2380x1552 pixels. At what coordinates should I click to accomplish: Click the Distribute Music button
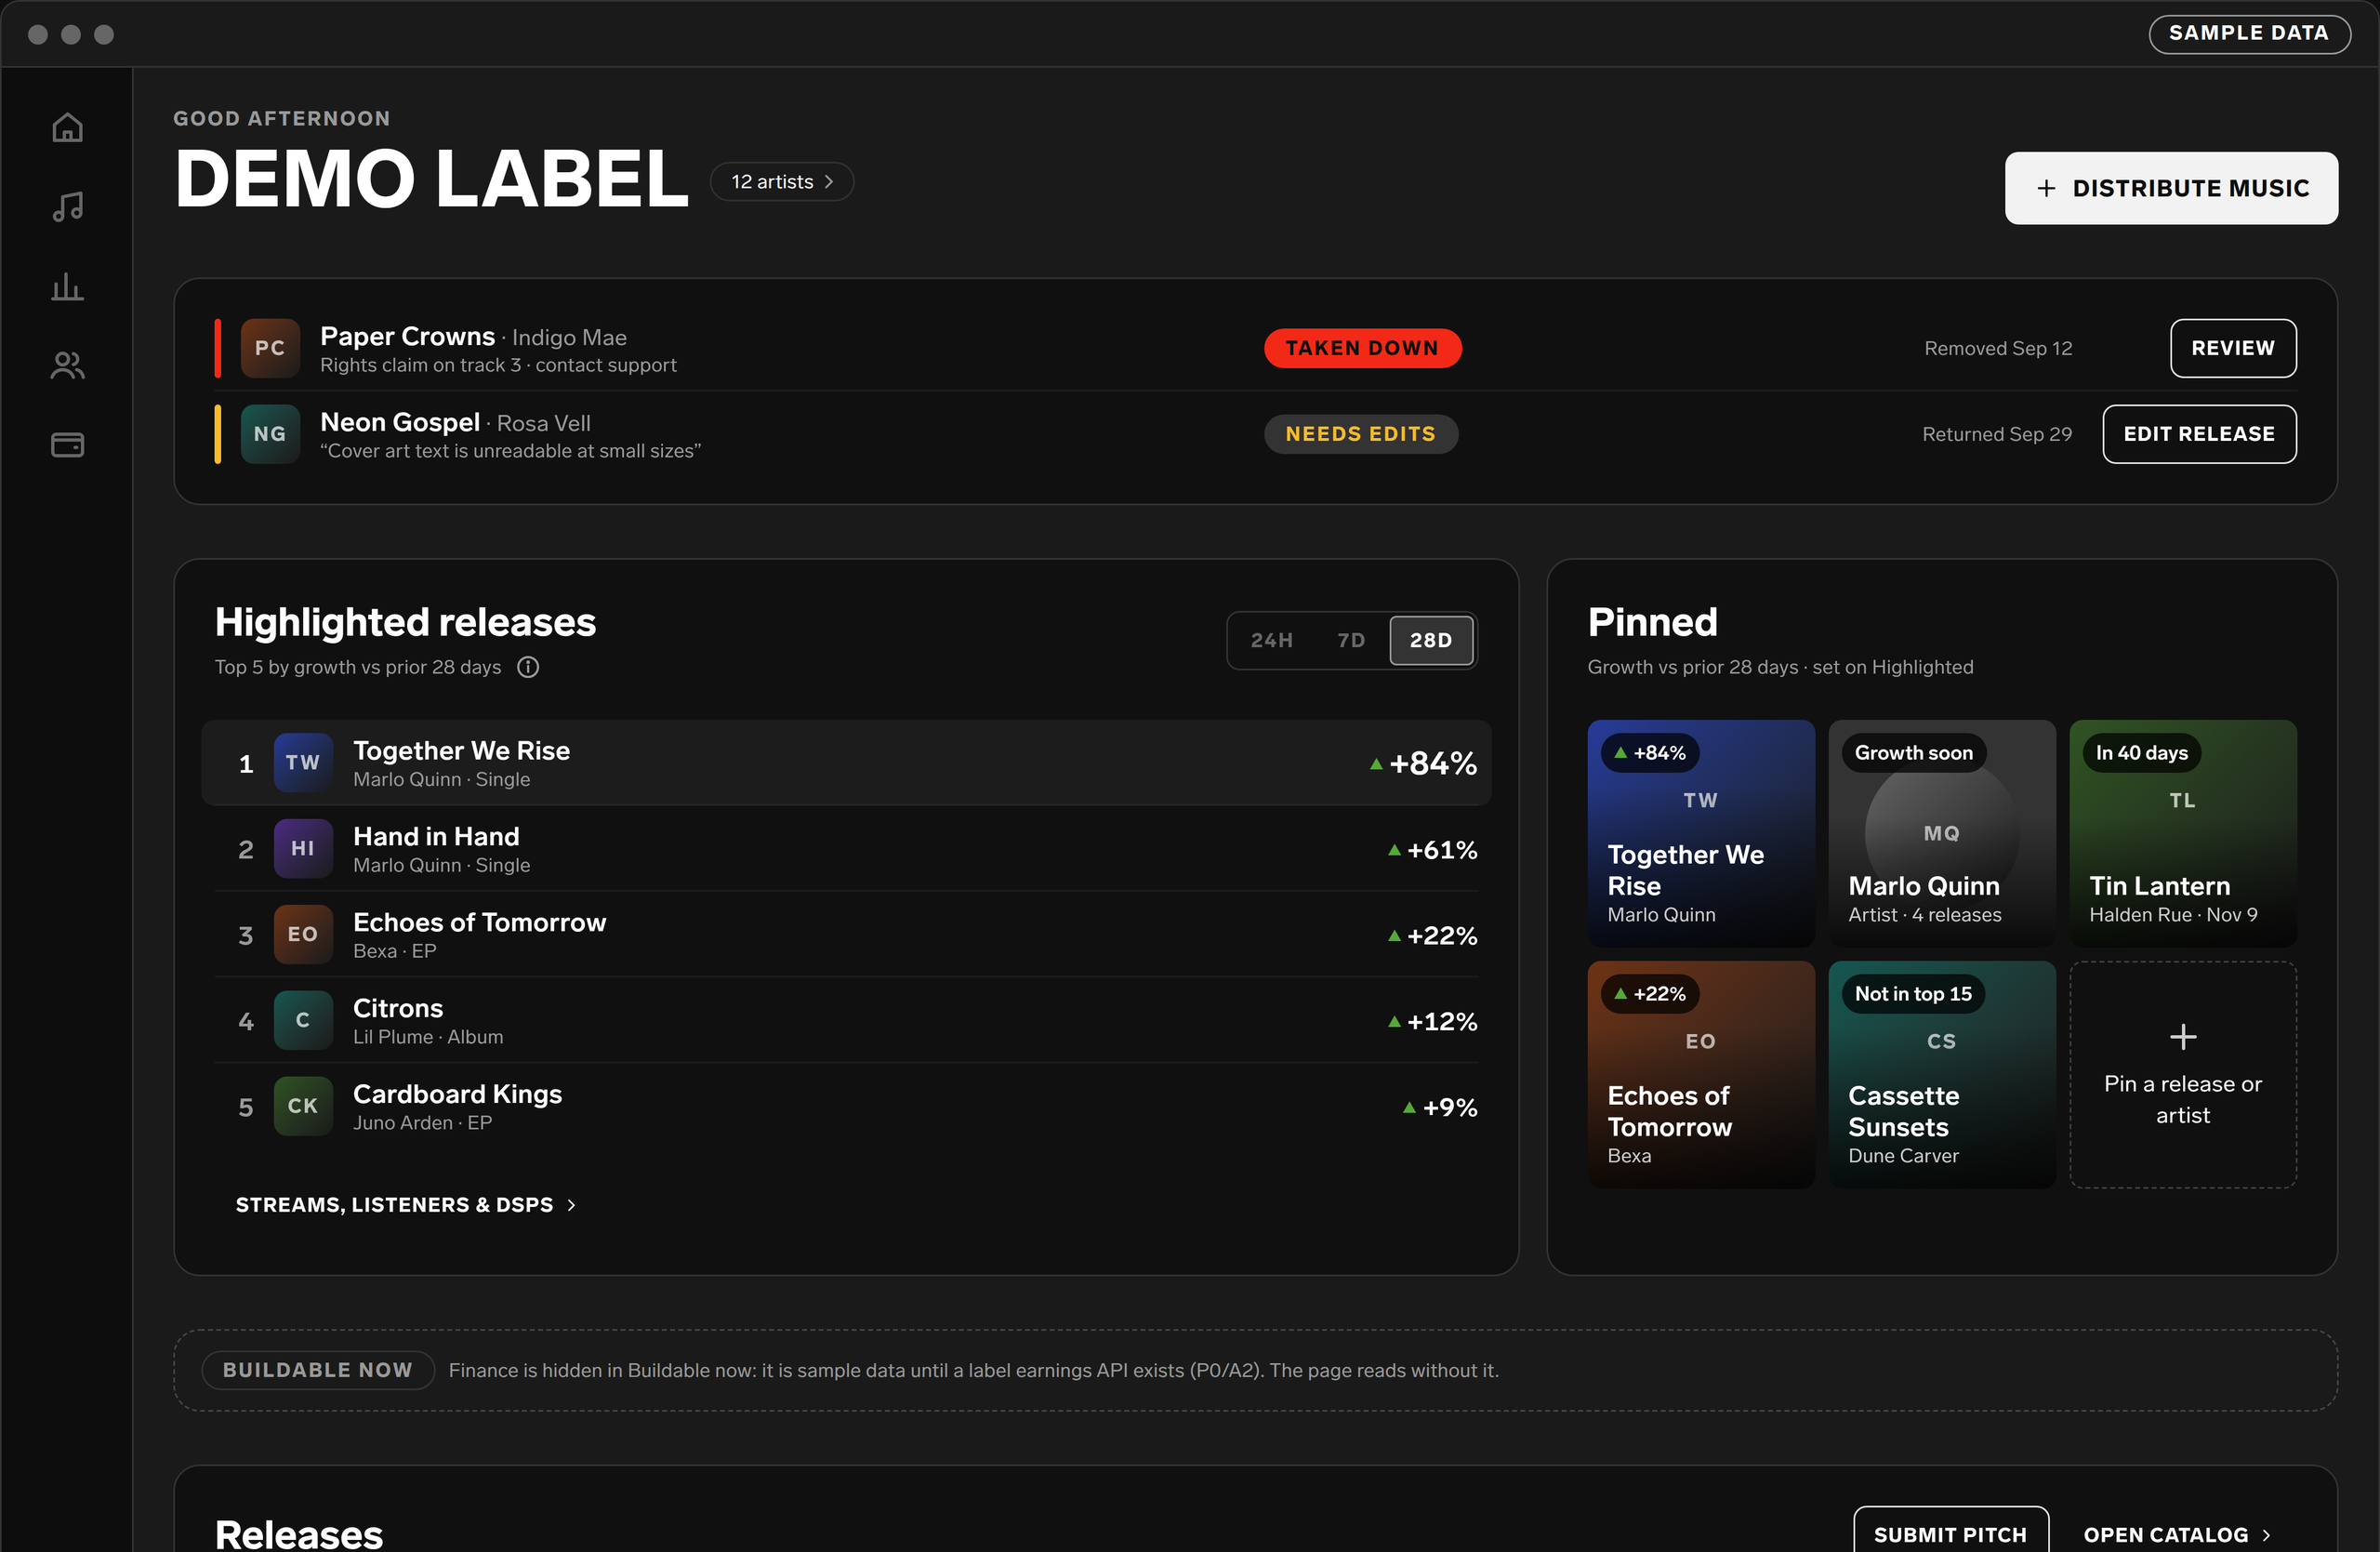(x=2171, y=188)
